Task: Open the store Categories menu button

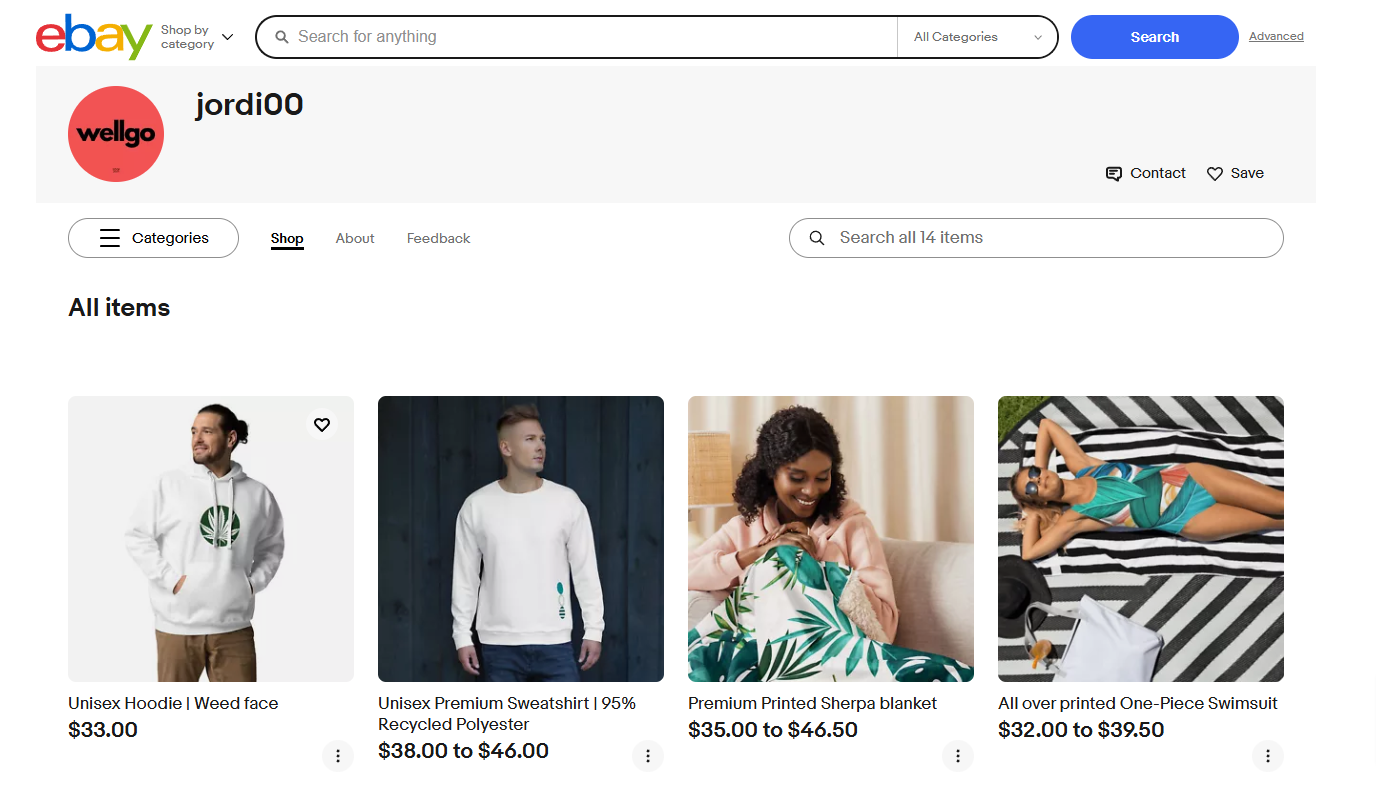Action: click(153, 238)
